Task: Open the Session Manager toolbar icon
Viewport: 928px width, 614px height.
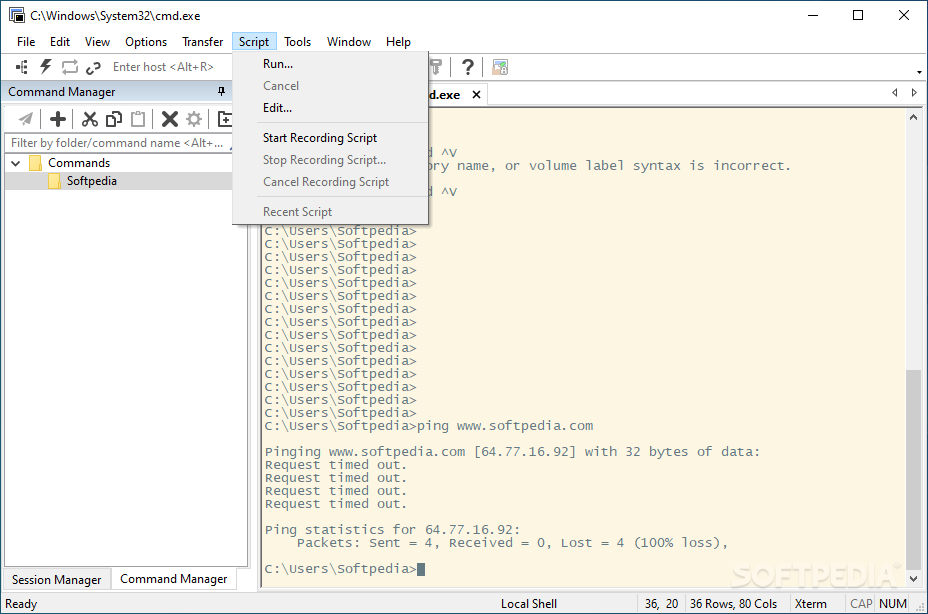Action: [22, 67]
